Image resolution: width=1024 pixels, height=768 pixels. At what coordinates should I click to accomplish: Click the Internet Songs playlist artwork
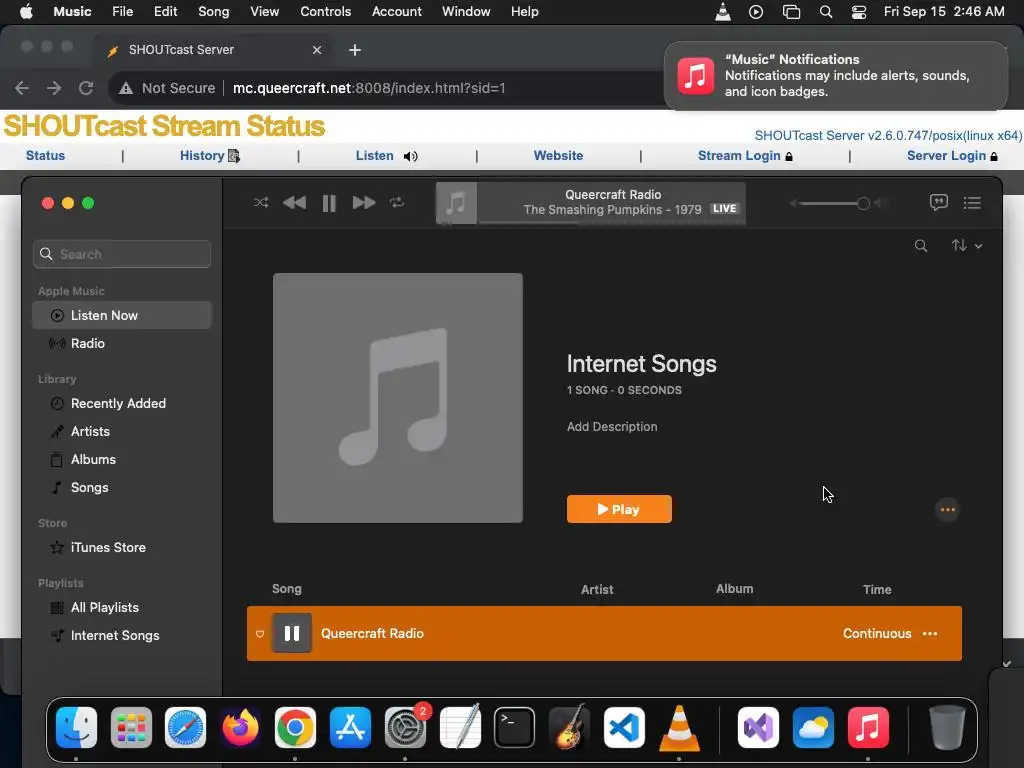point(398,398)
